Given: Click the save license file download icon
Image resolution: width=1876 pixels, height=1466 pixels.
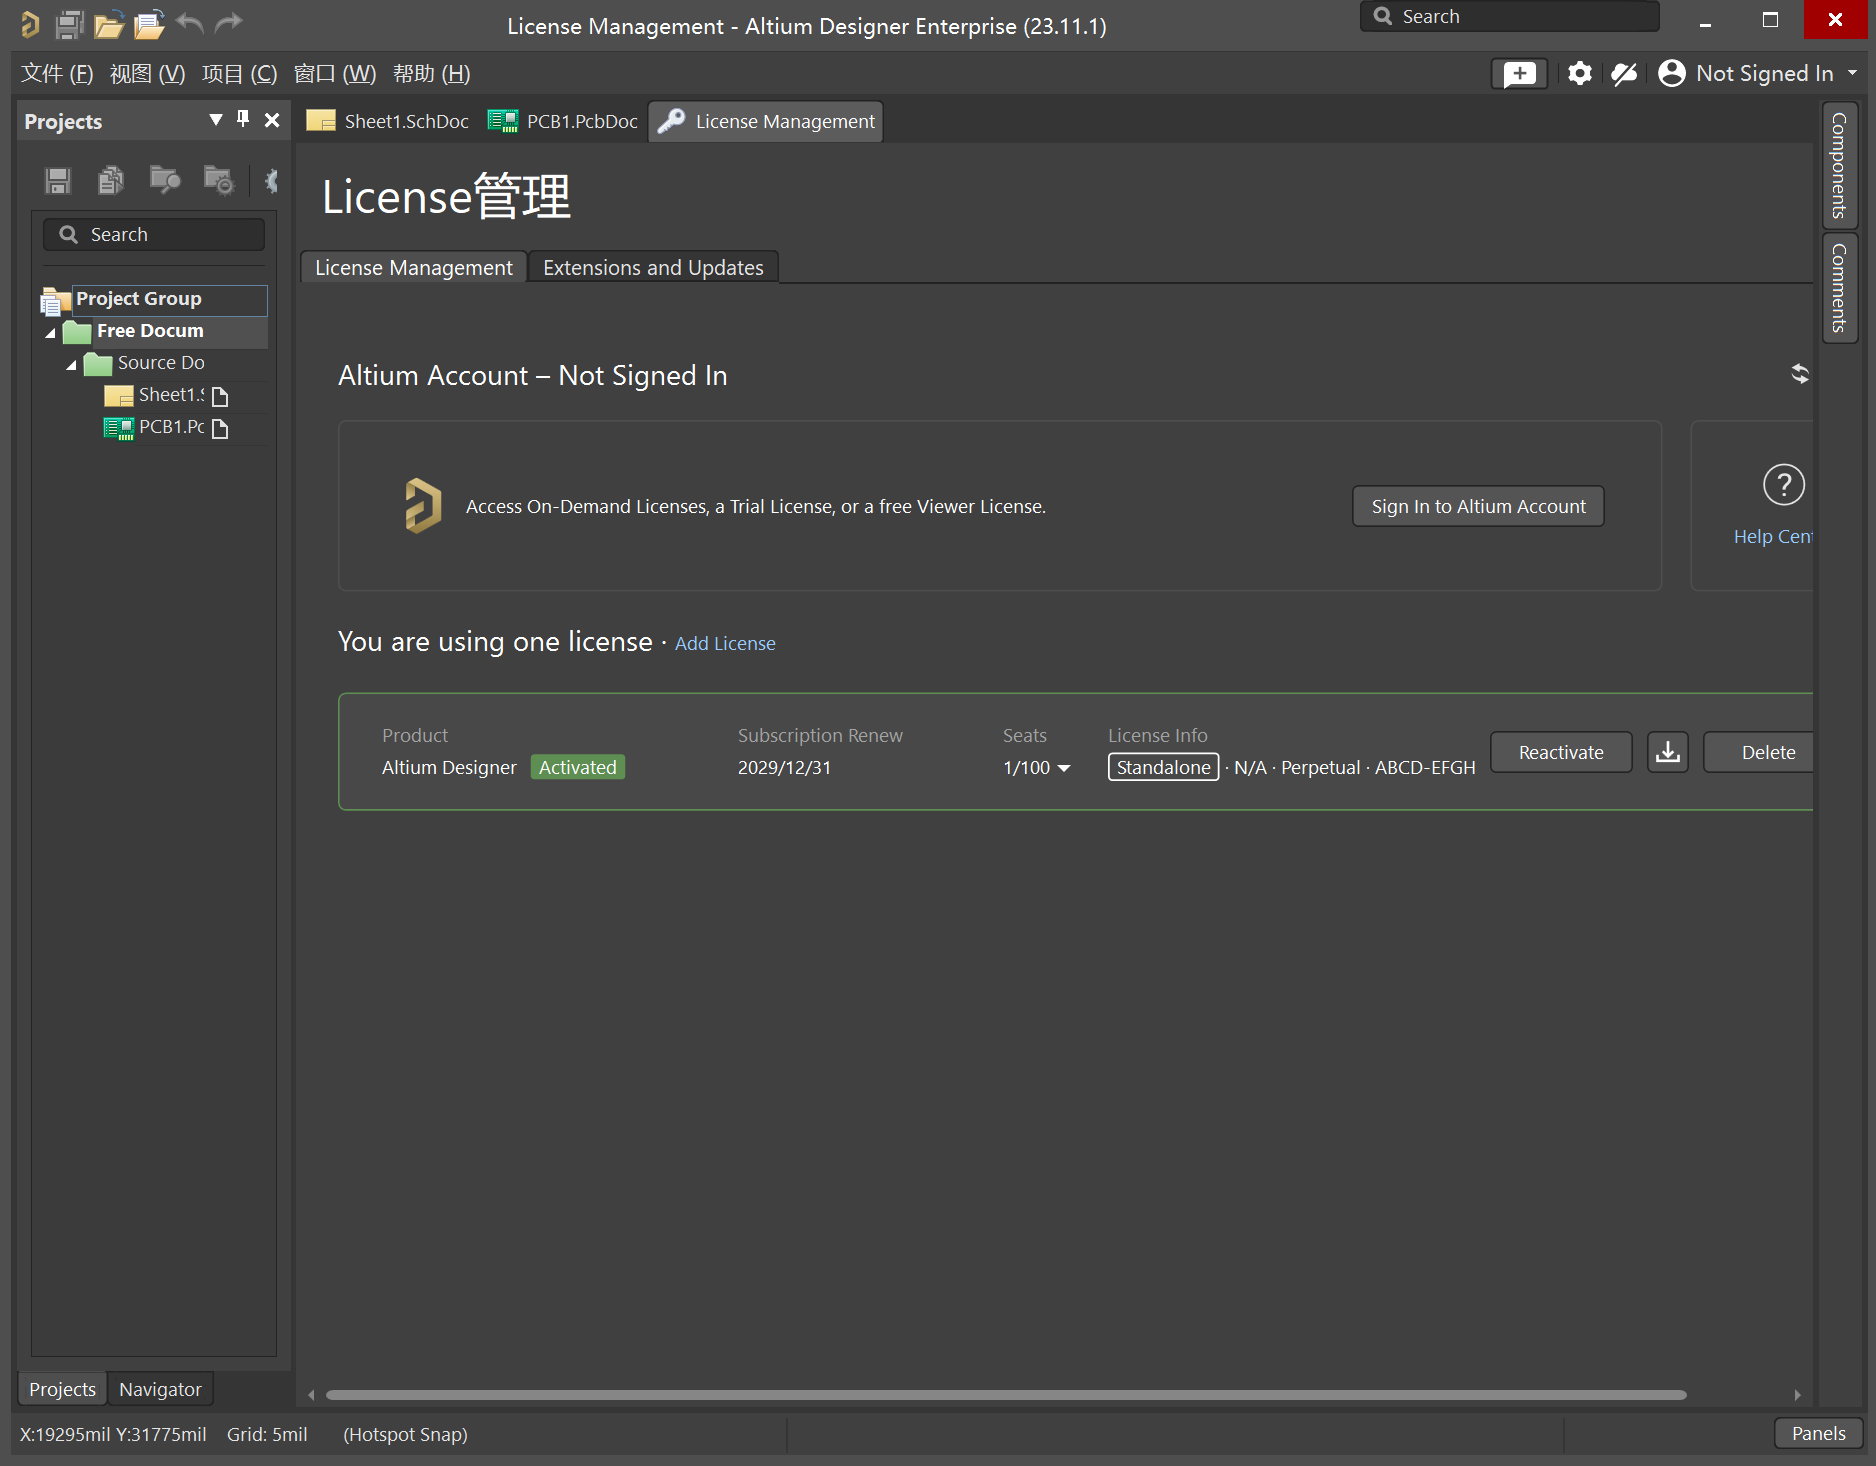Looking at the screenshot, I should 1667,752.
